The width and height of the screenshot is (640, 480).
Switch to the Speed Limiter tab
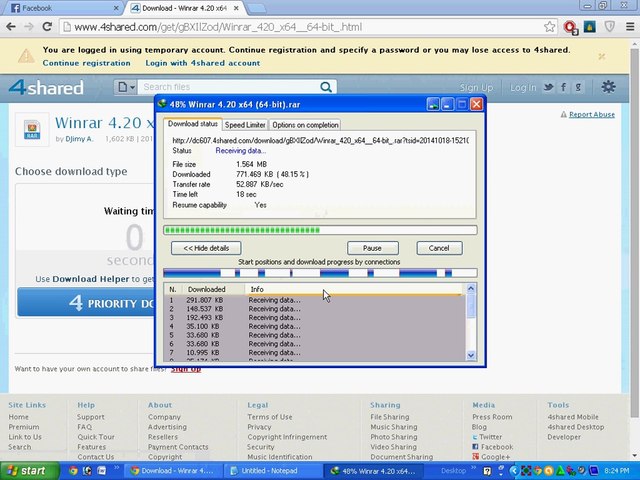point(245,125)
